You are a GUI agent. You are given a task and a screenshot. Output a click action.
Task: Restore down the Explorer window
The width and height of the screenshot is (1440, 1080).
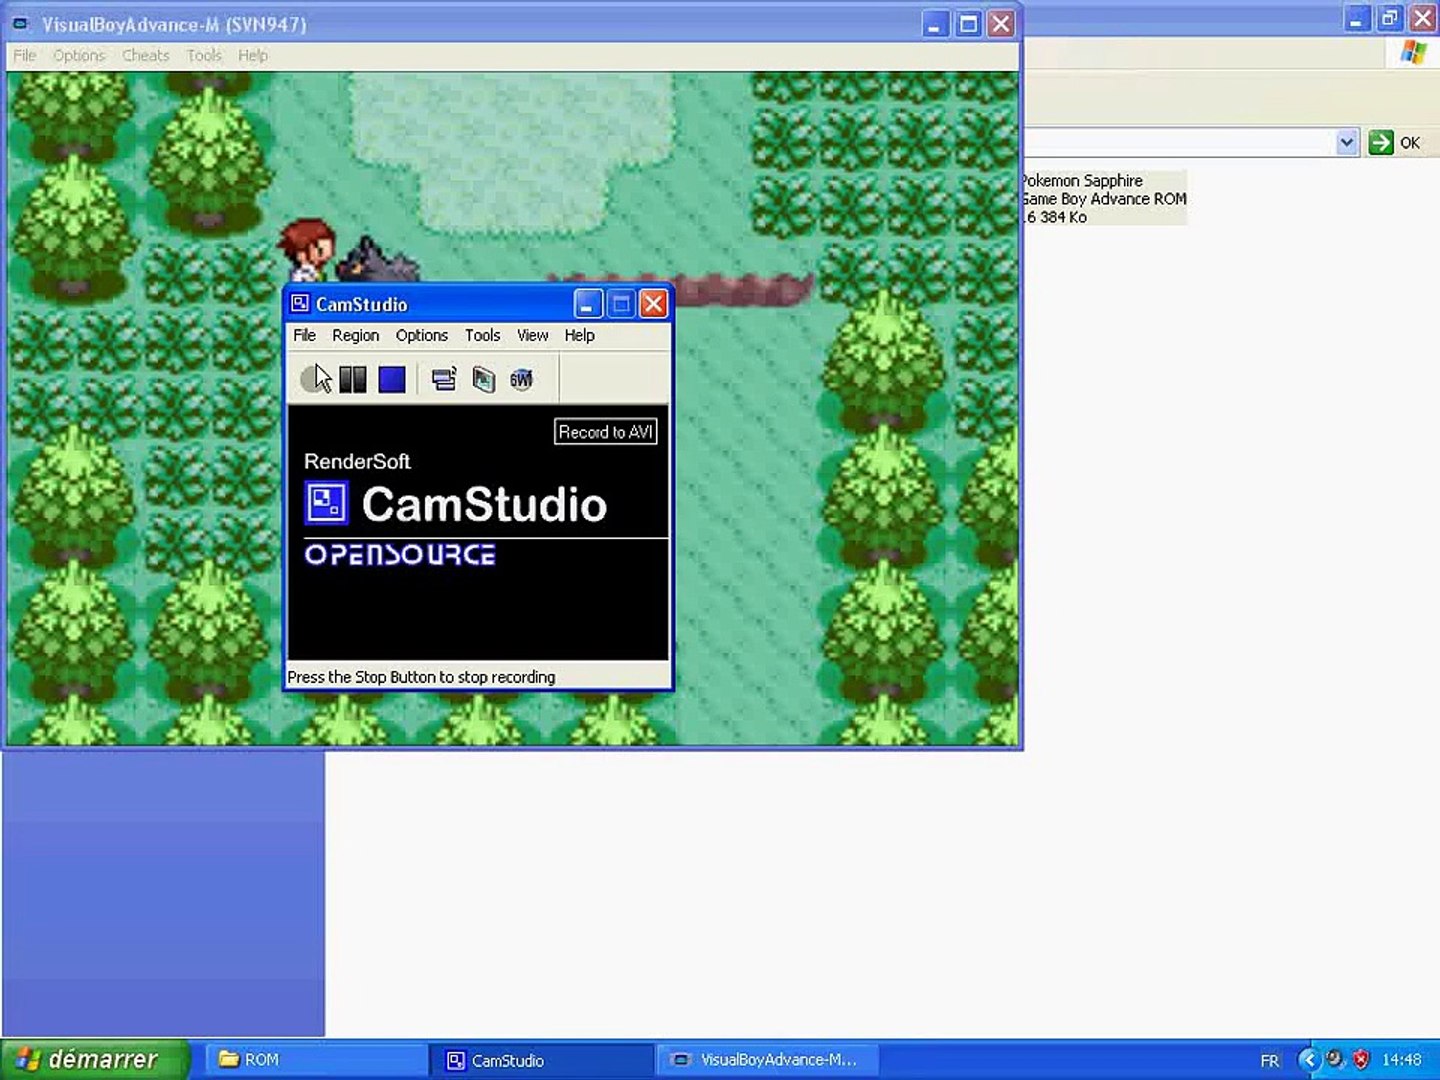[x=1390, y=18]
